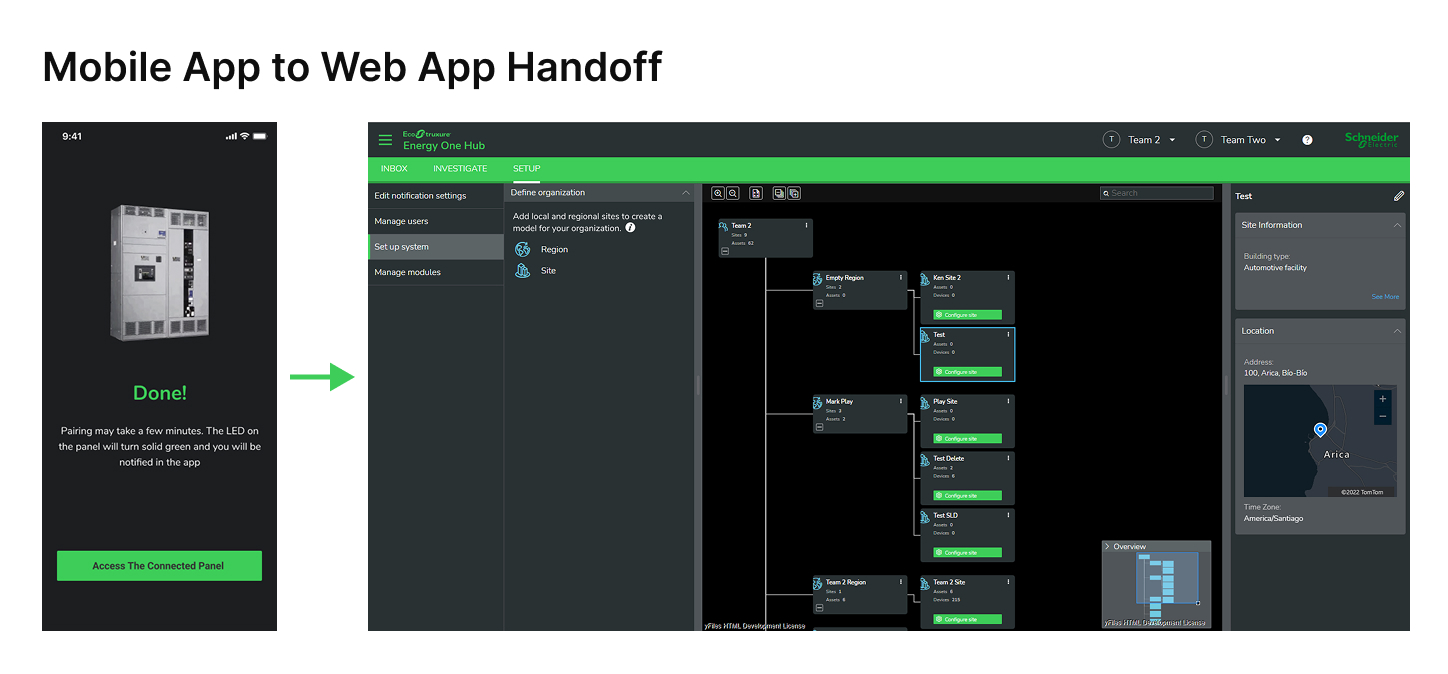The width and height of the screenshot is (1448, 674).
Task: Click the '100, Arica, Bío-Bío' address text
Action: (1275, 373)
